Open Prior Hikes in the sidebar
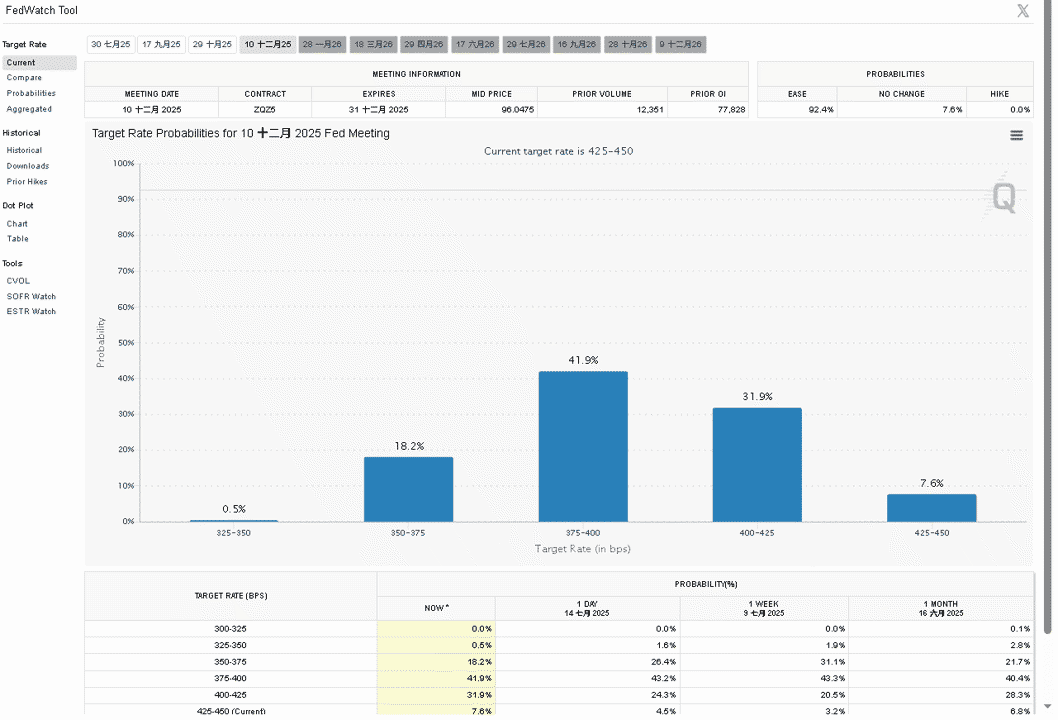1058x720 pixels. (x=27, y=182)
